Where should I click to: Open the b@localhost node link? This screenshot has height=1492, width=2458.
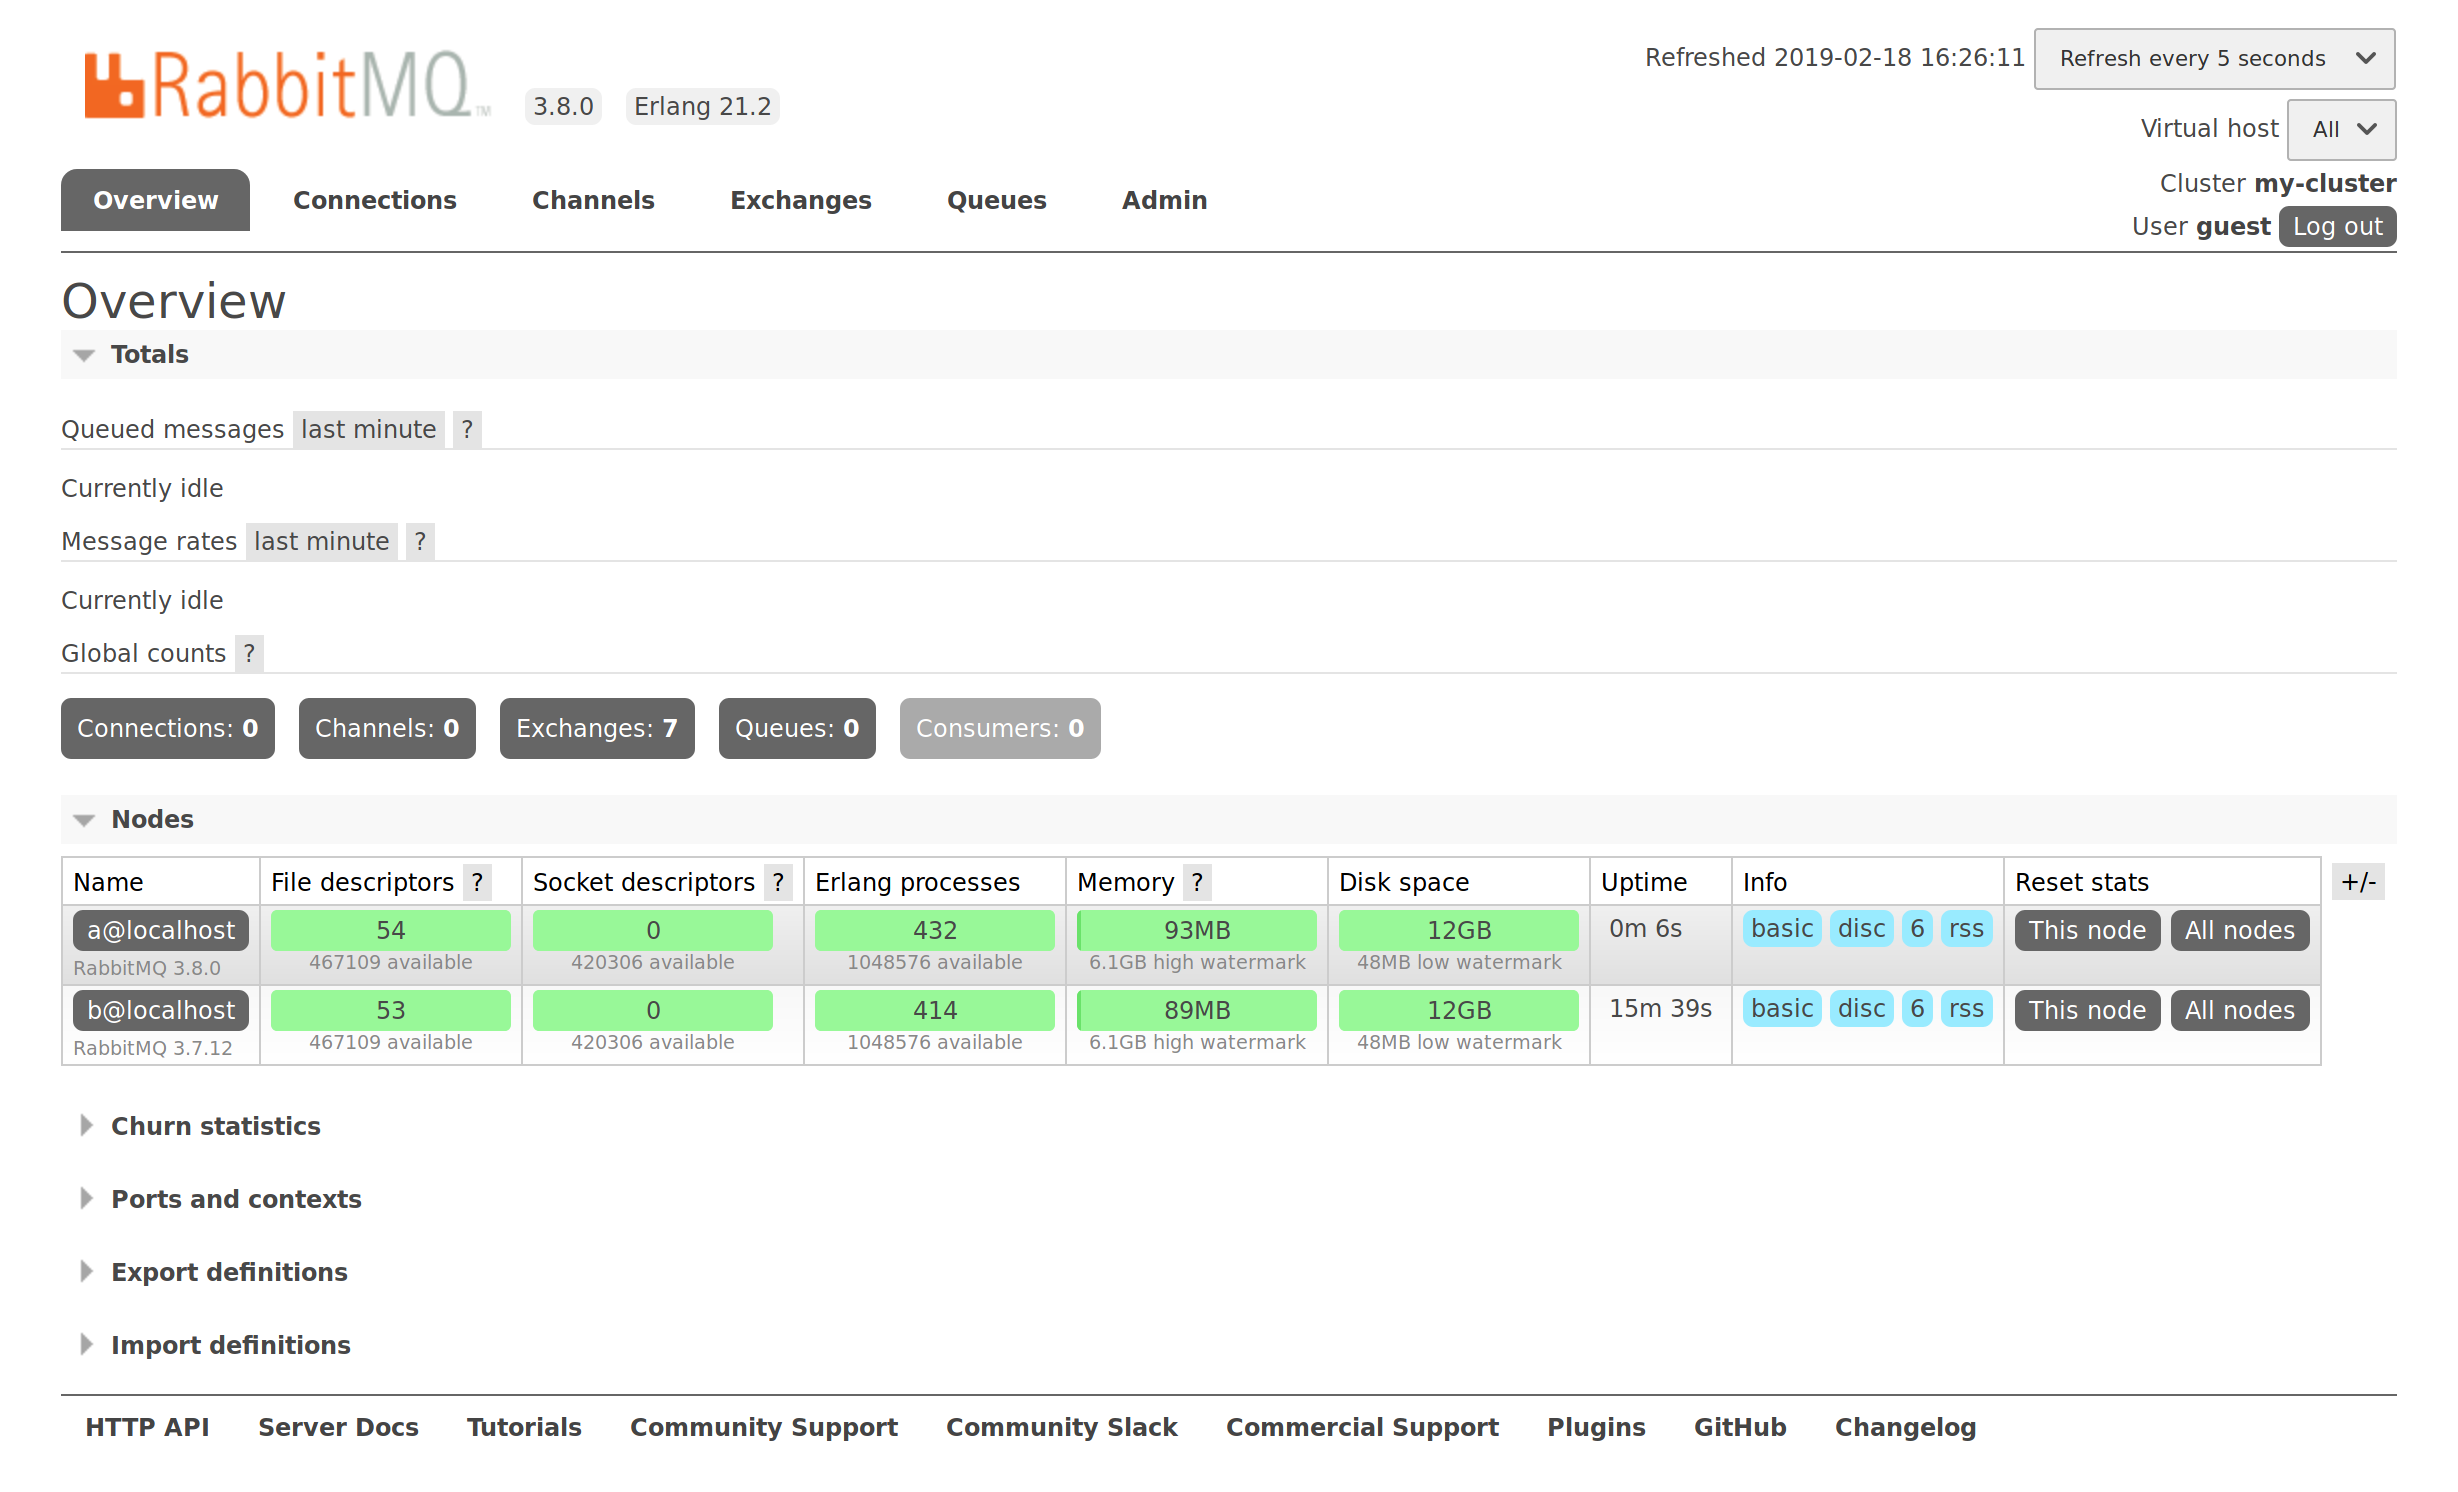tap(160, 1011)
